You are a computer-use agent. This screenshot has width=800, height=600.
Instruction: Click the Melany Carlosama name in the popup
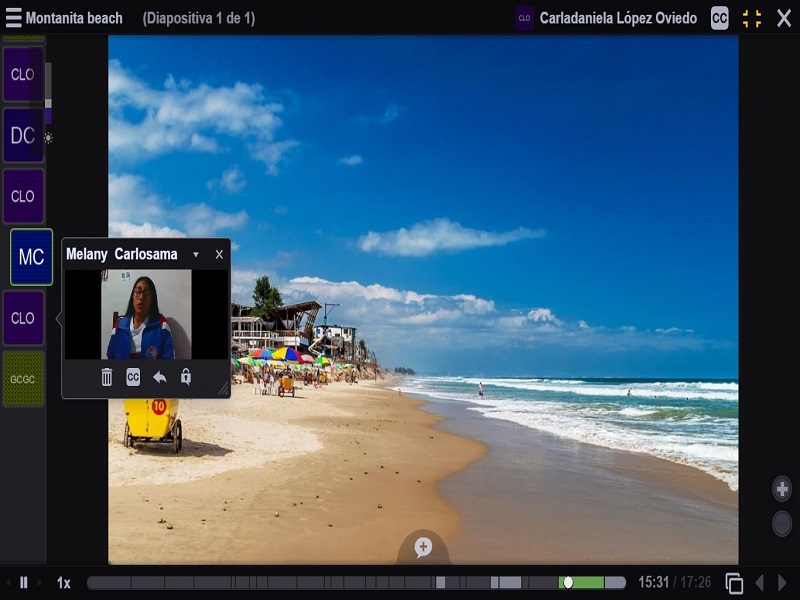(x=122, y=254)
